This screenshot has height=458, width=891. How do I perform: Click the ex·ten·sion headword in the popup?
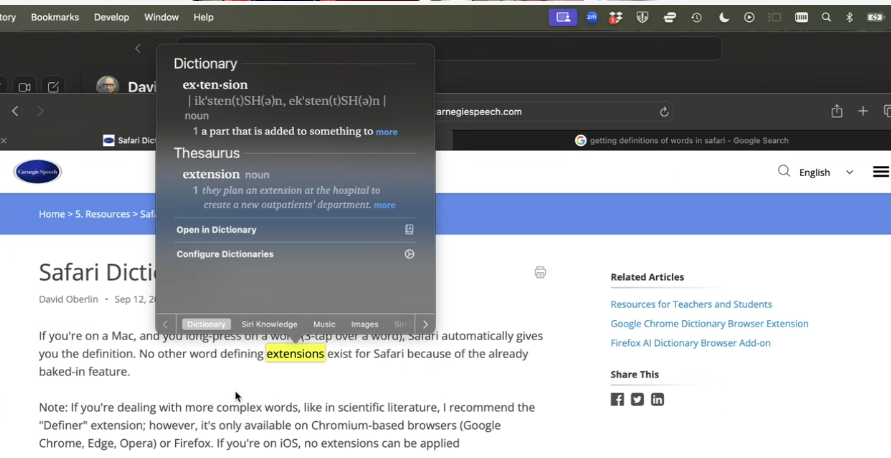coord(215,85)
